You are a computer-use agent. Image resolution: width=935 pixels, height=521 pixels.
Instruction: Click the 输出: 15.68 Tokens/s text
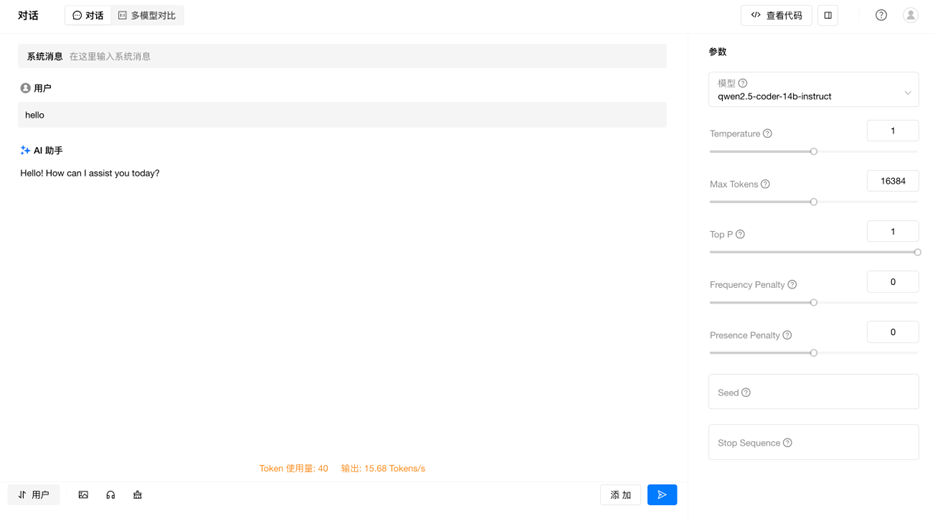click(383, 469)
